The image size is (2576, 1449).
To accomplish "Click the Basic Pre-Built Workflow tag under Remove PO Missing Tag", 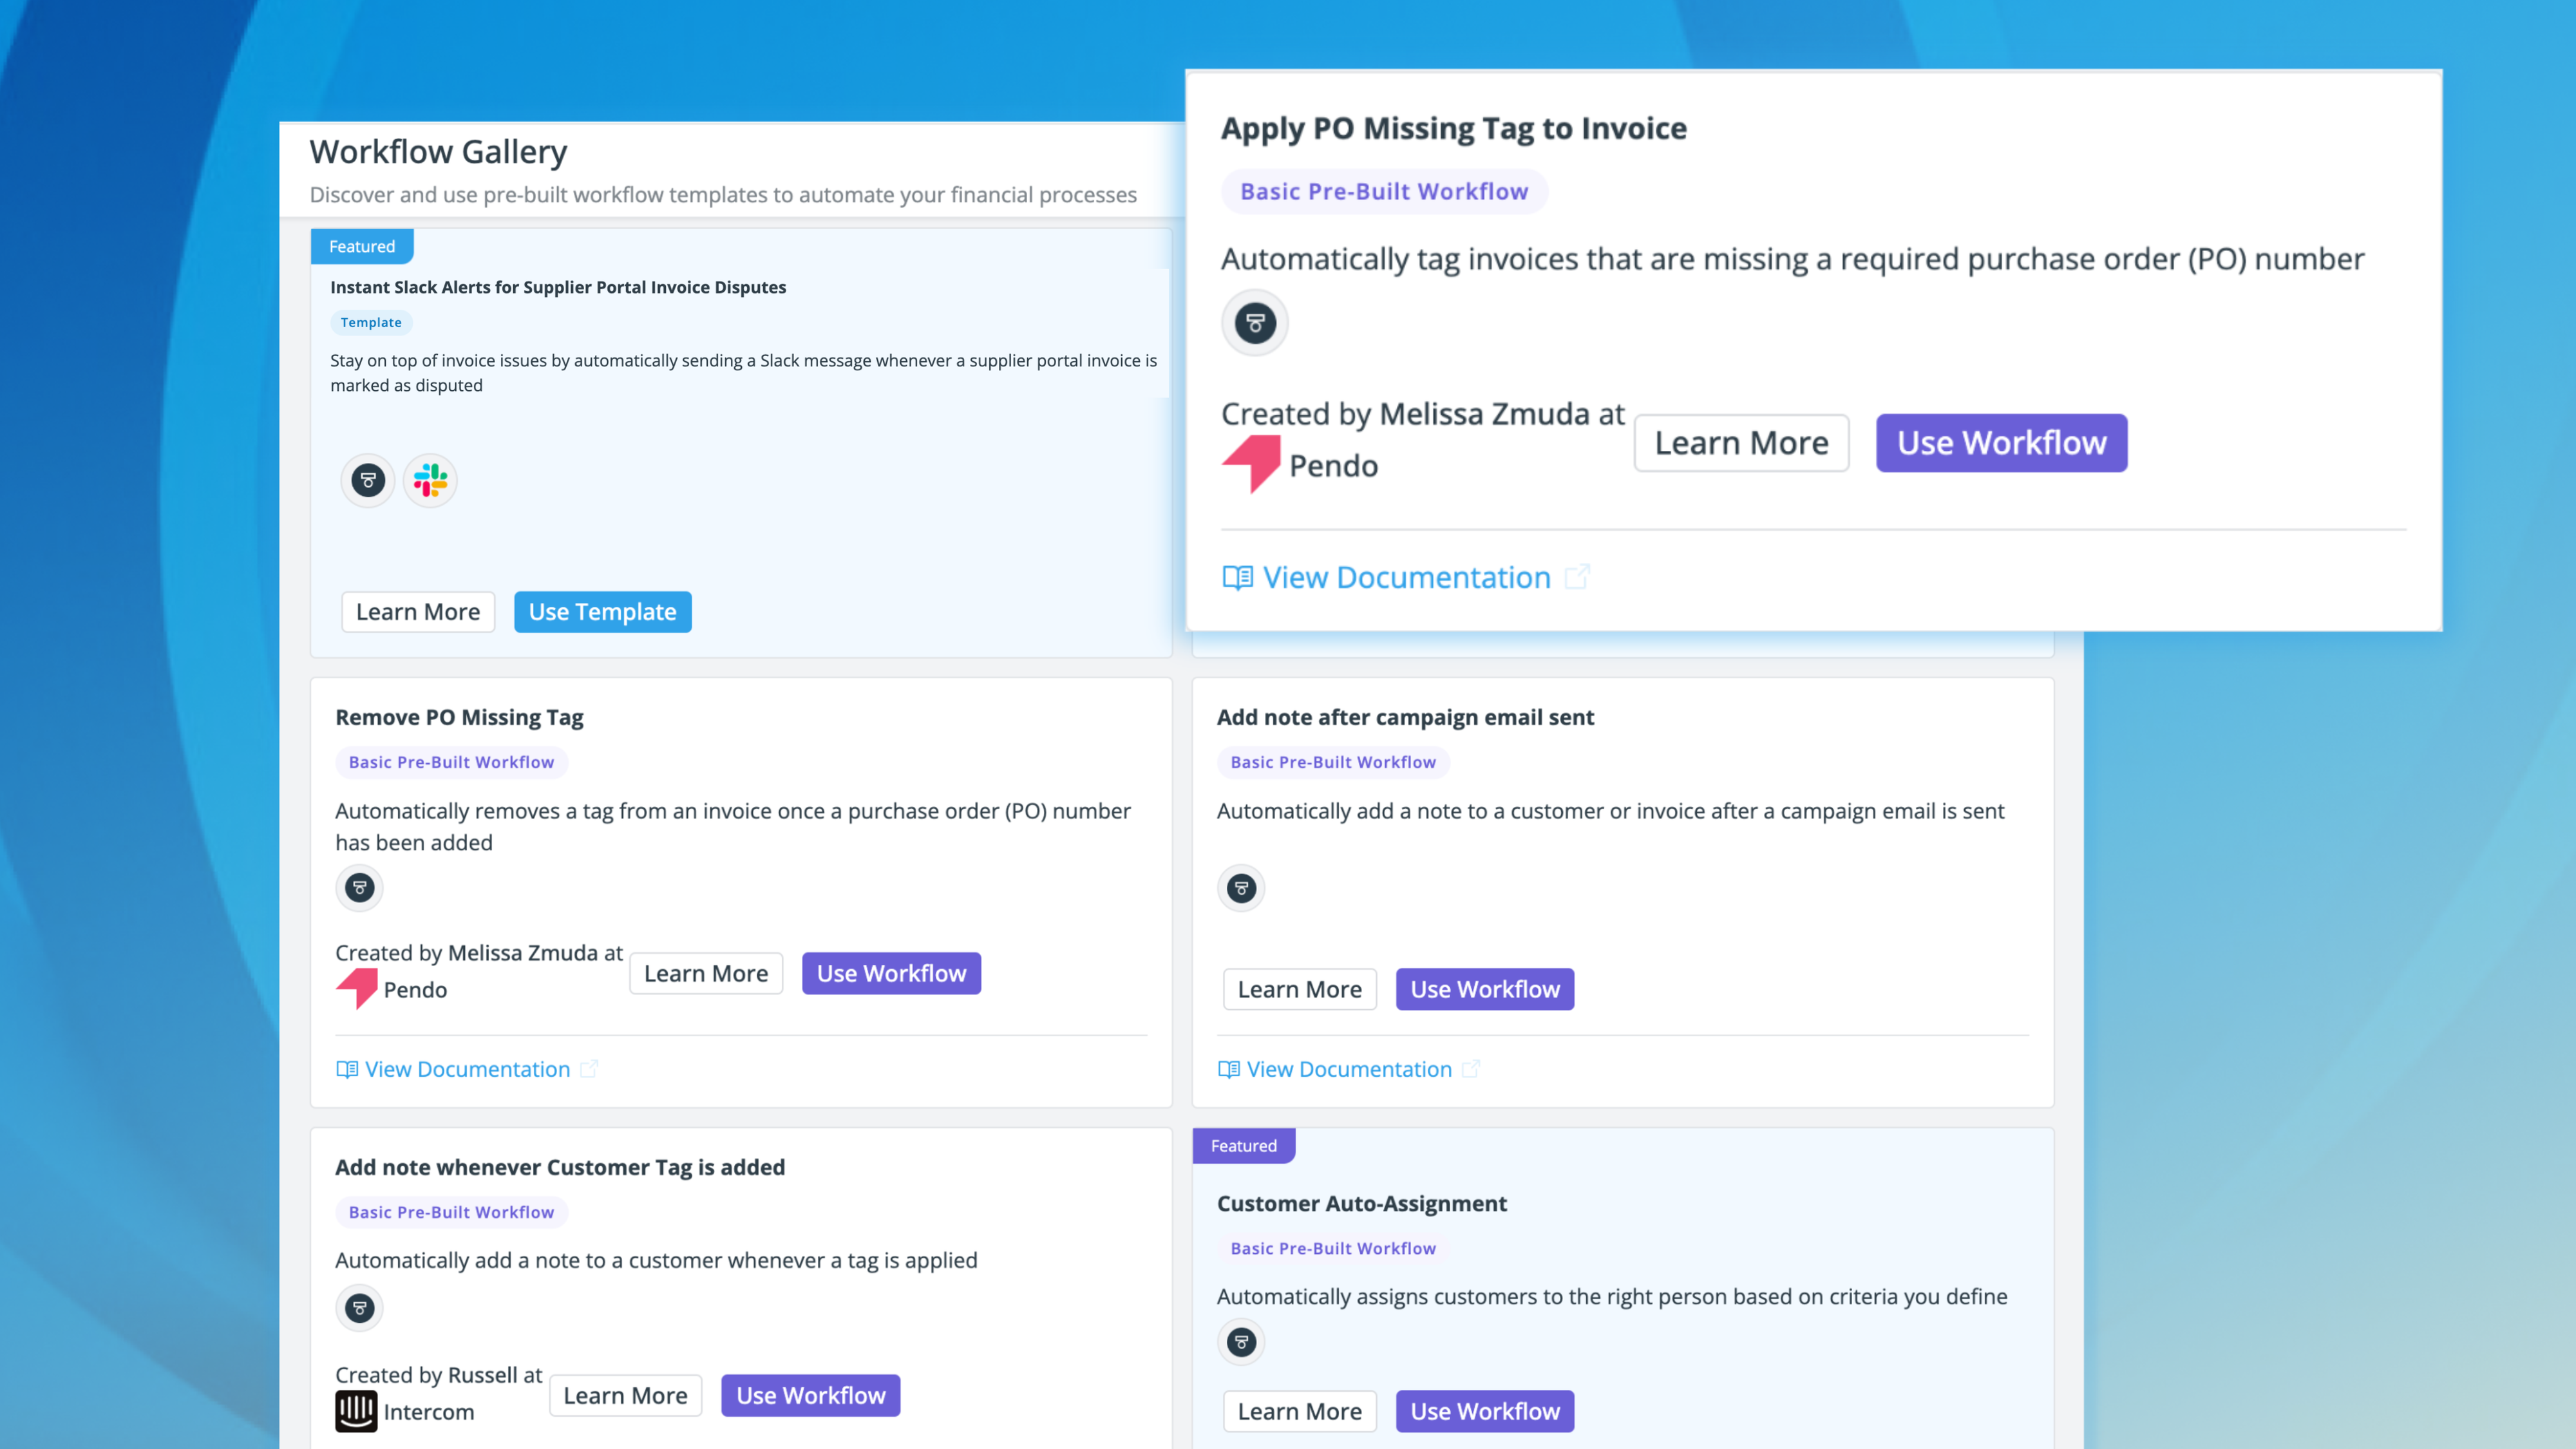I will coord(451,762).
